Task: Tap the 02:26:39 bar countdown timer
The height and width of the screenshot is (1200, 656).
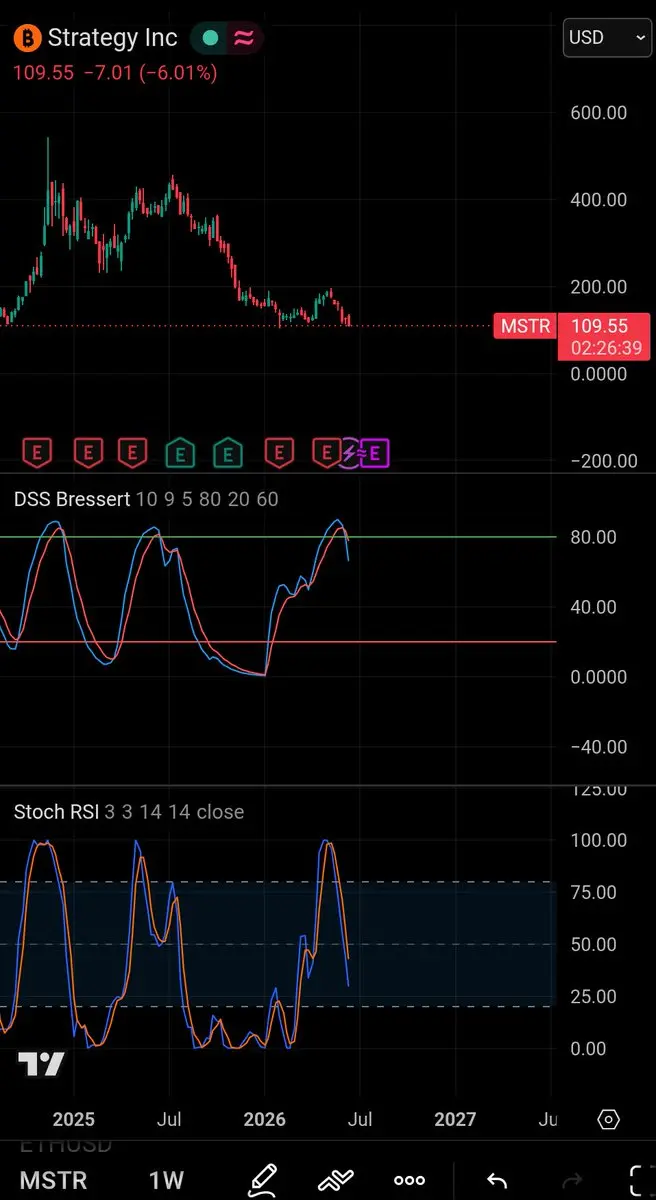Action: tap(605, 348)
